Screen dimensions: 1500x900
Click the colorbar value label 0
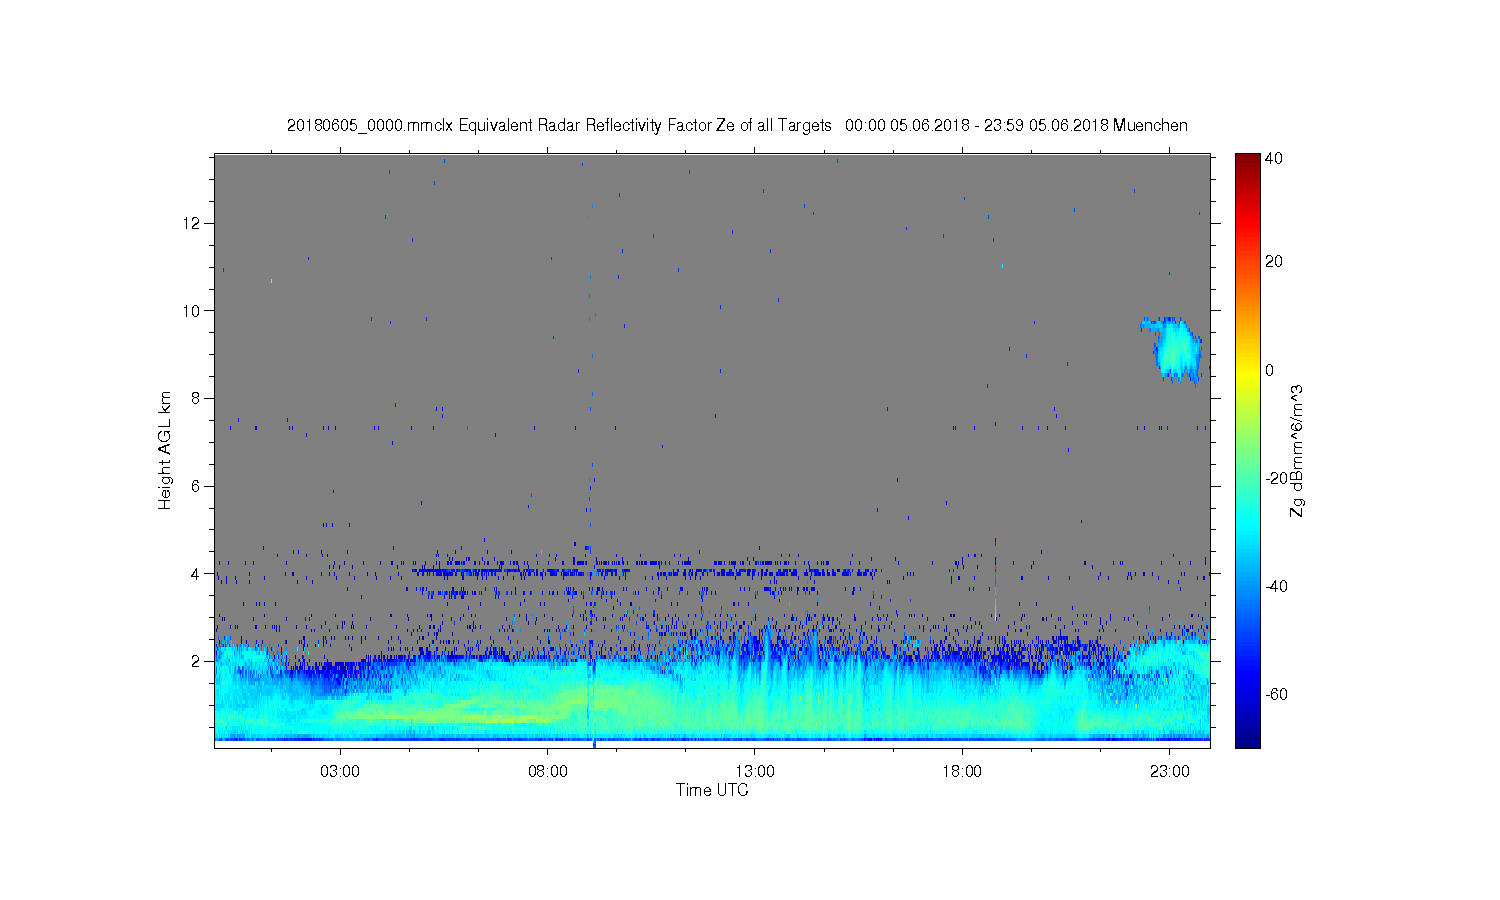click(x=1270, y=370)
